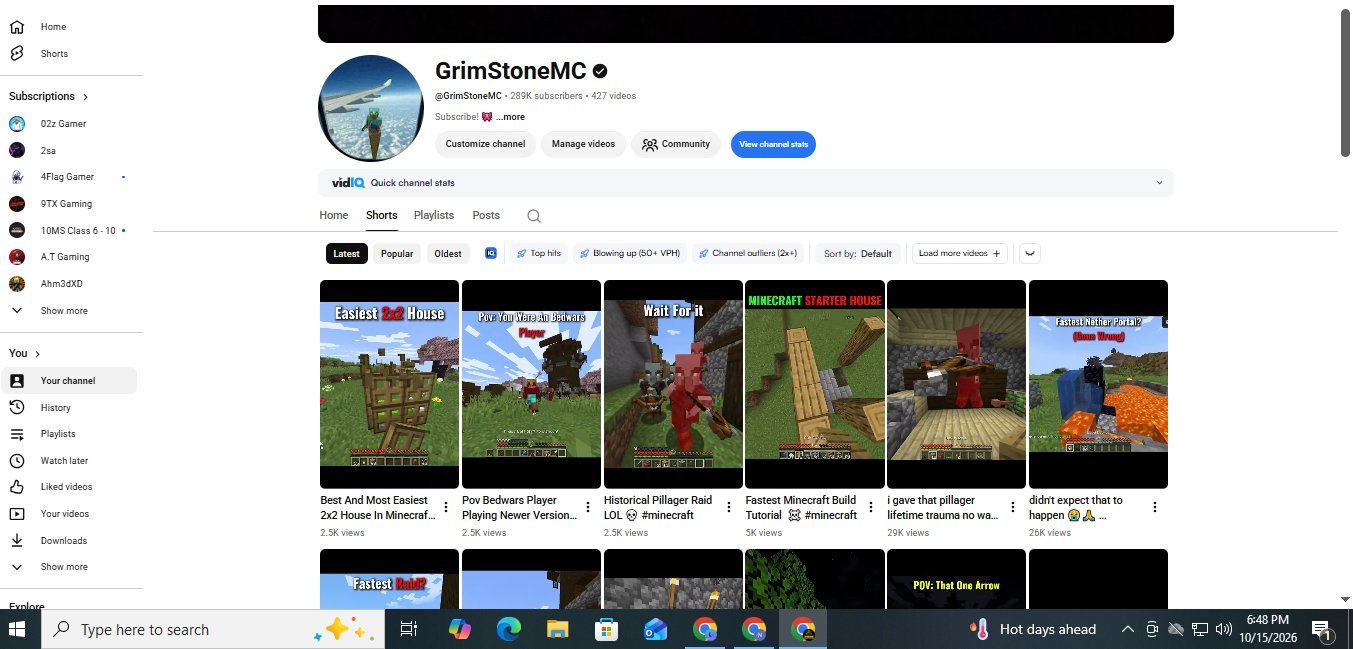Open Microsoft Edge from the taskbar
The image size is (1353, 649).
pos(509,629)
